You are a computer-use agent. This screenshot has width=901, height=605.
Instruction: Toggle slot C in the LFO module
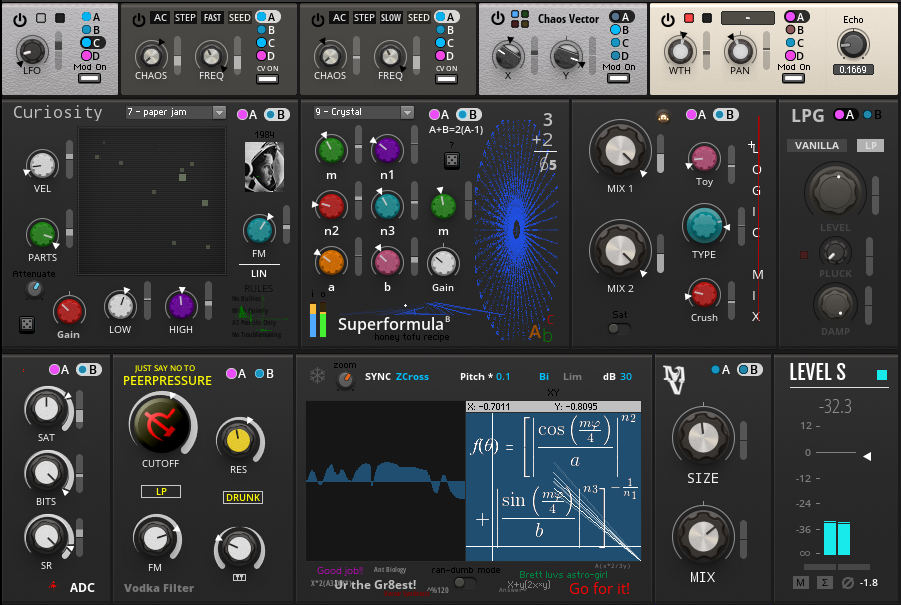92,43
